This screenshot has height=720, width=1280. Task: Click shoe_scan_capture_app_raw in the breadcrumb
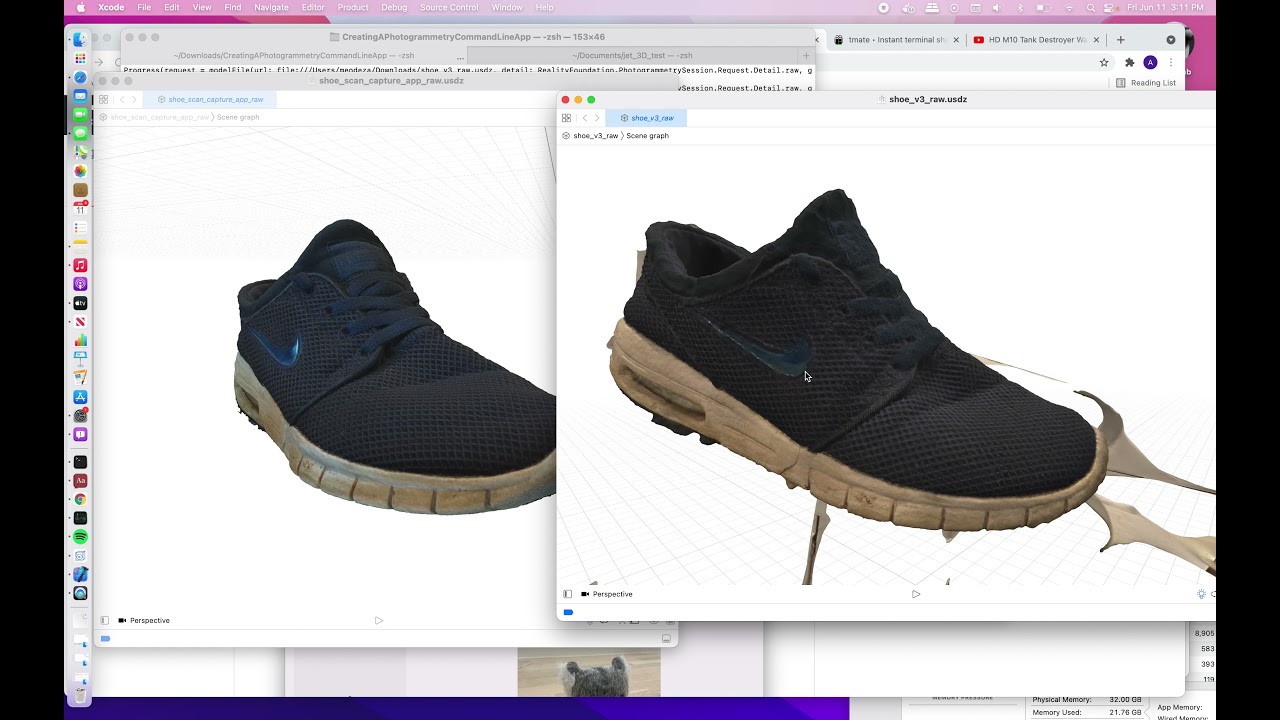(159, 118)
